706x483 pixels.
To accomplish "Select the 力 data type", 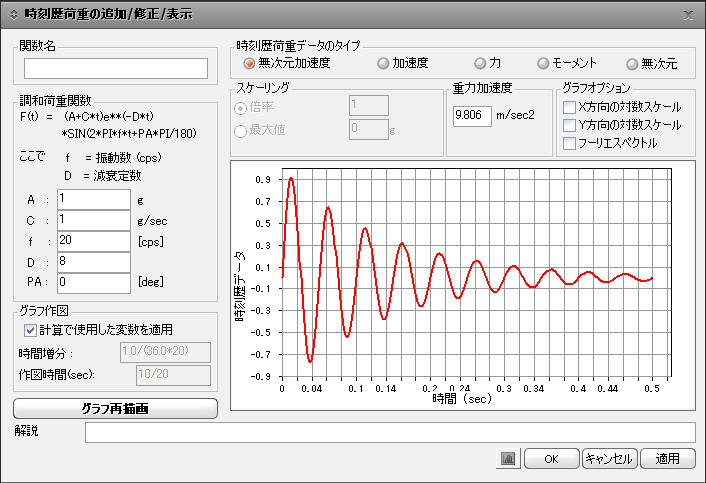I will (480, 63).
